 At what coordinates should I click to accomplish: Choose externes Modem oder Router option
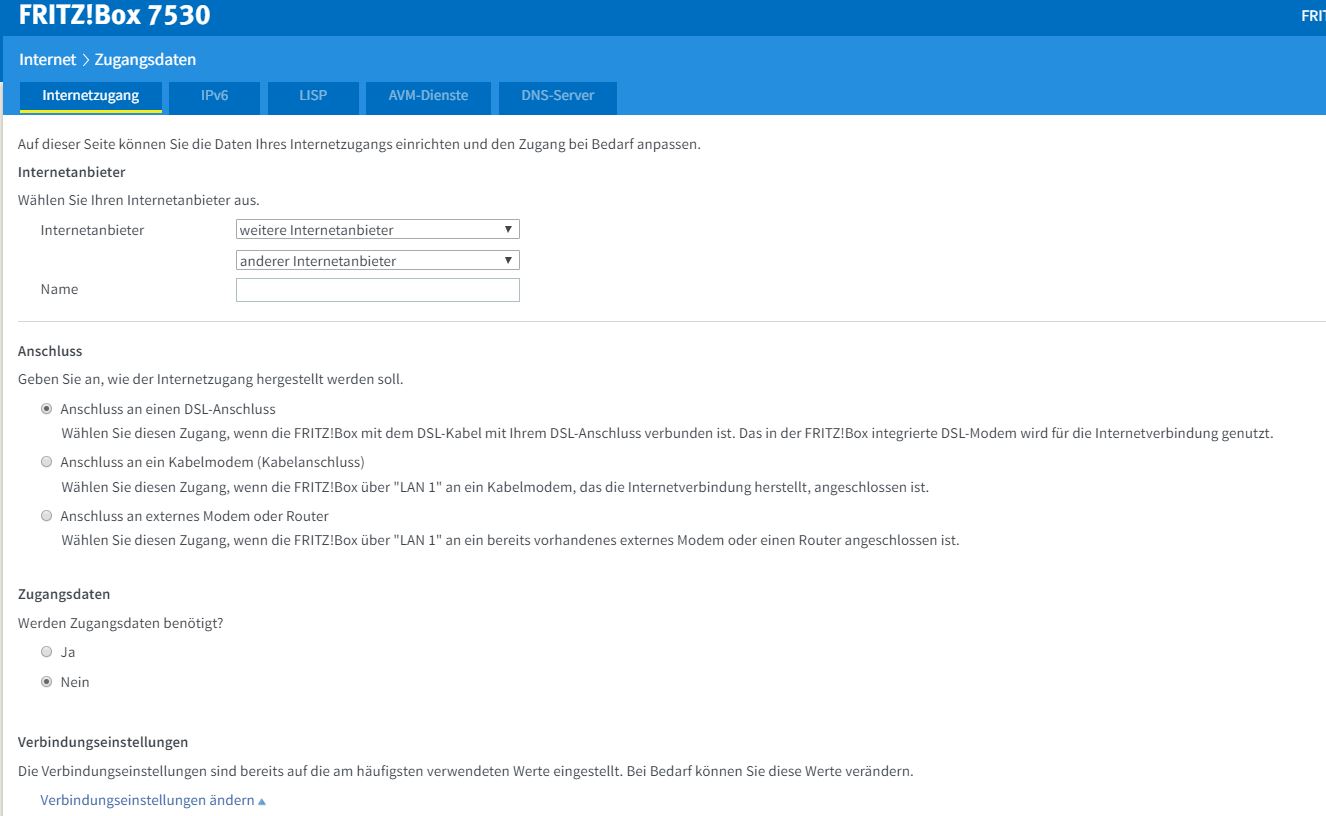tap(46, 516)
